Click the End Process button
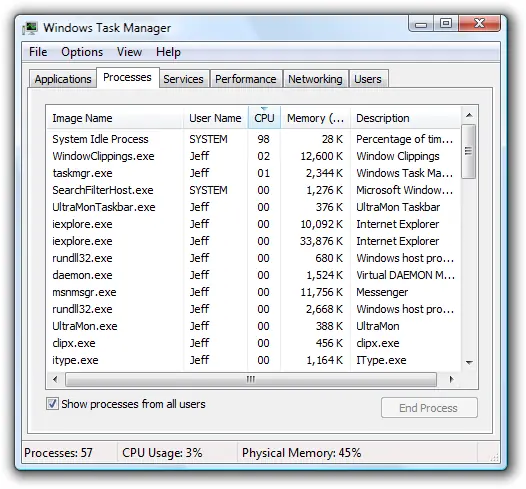The height and width of the screenshot is (489, 526). click(429, 408)
